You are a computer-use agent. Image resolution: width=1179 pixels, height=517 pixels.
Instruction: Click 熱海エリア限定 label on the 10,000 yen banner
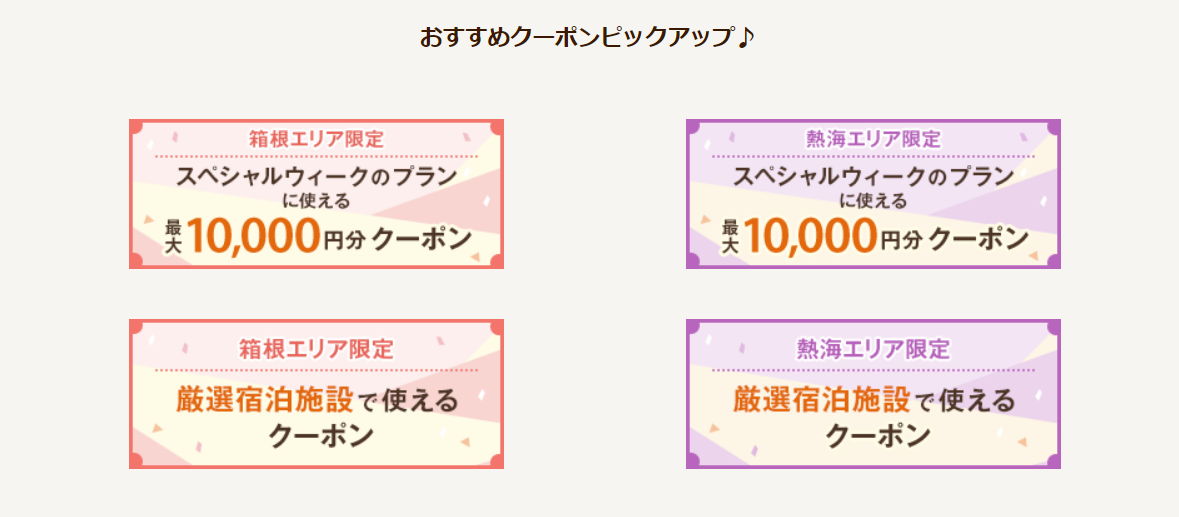point(873,140)
